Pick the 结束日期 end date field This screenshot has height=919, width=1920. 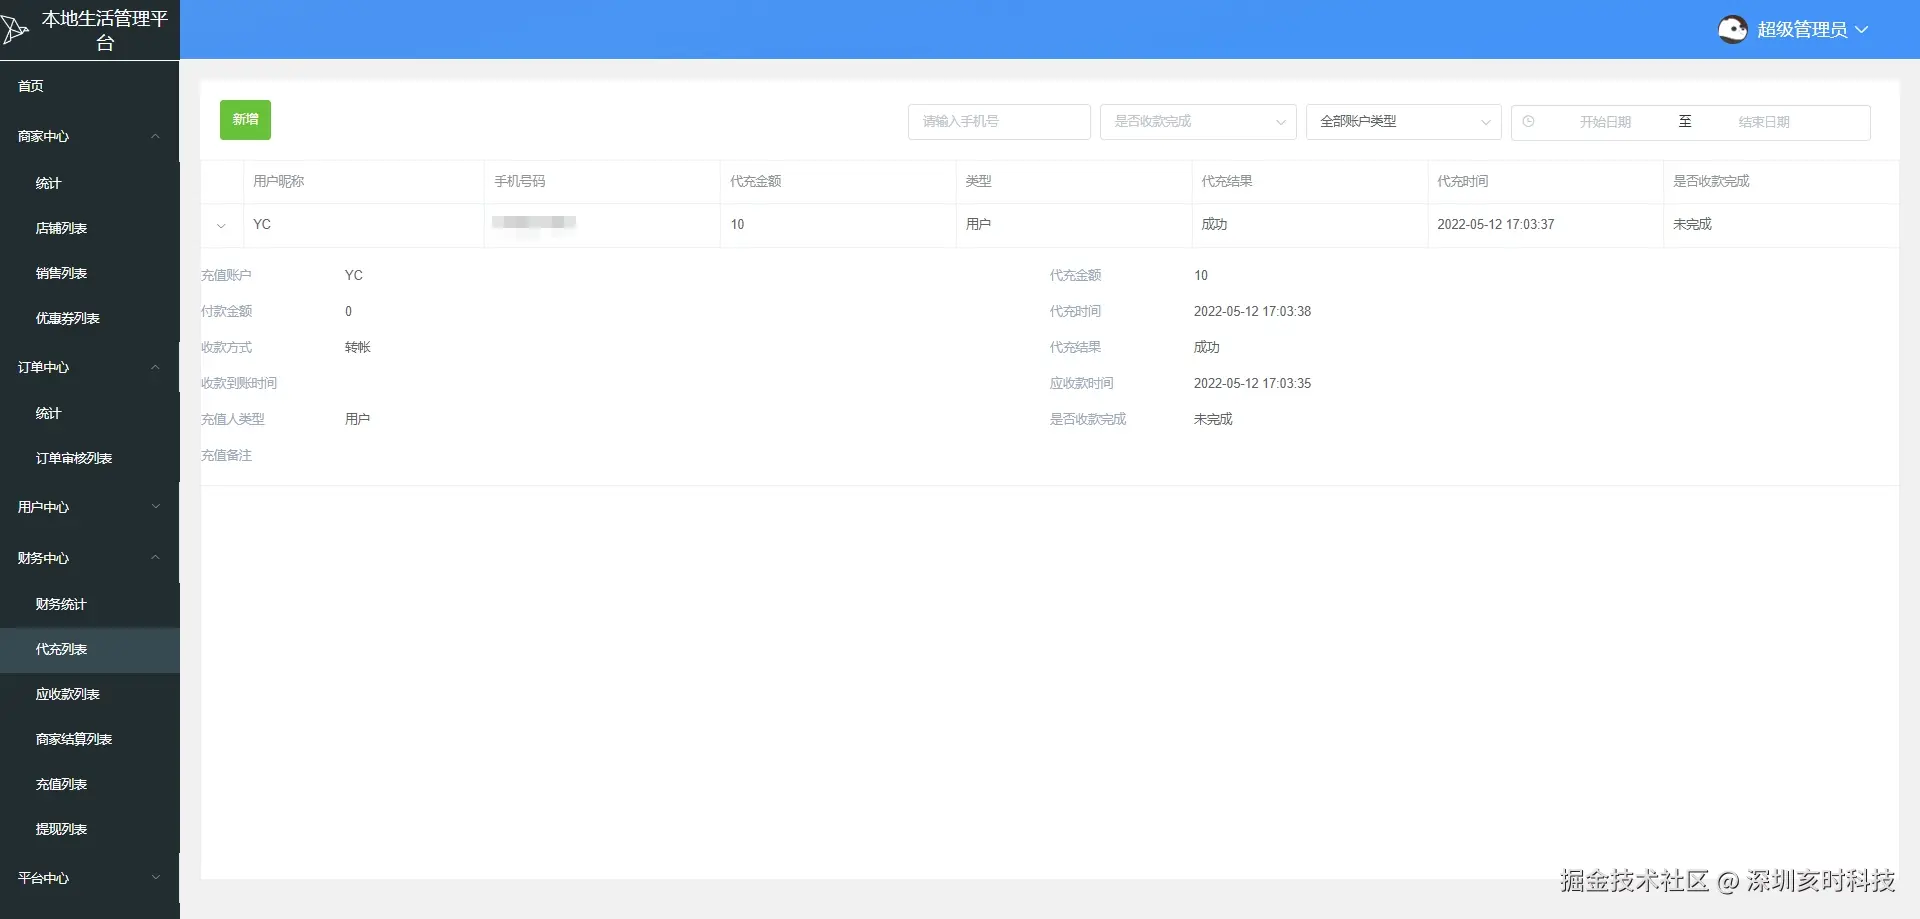point(1764,122)
